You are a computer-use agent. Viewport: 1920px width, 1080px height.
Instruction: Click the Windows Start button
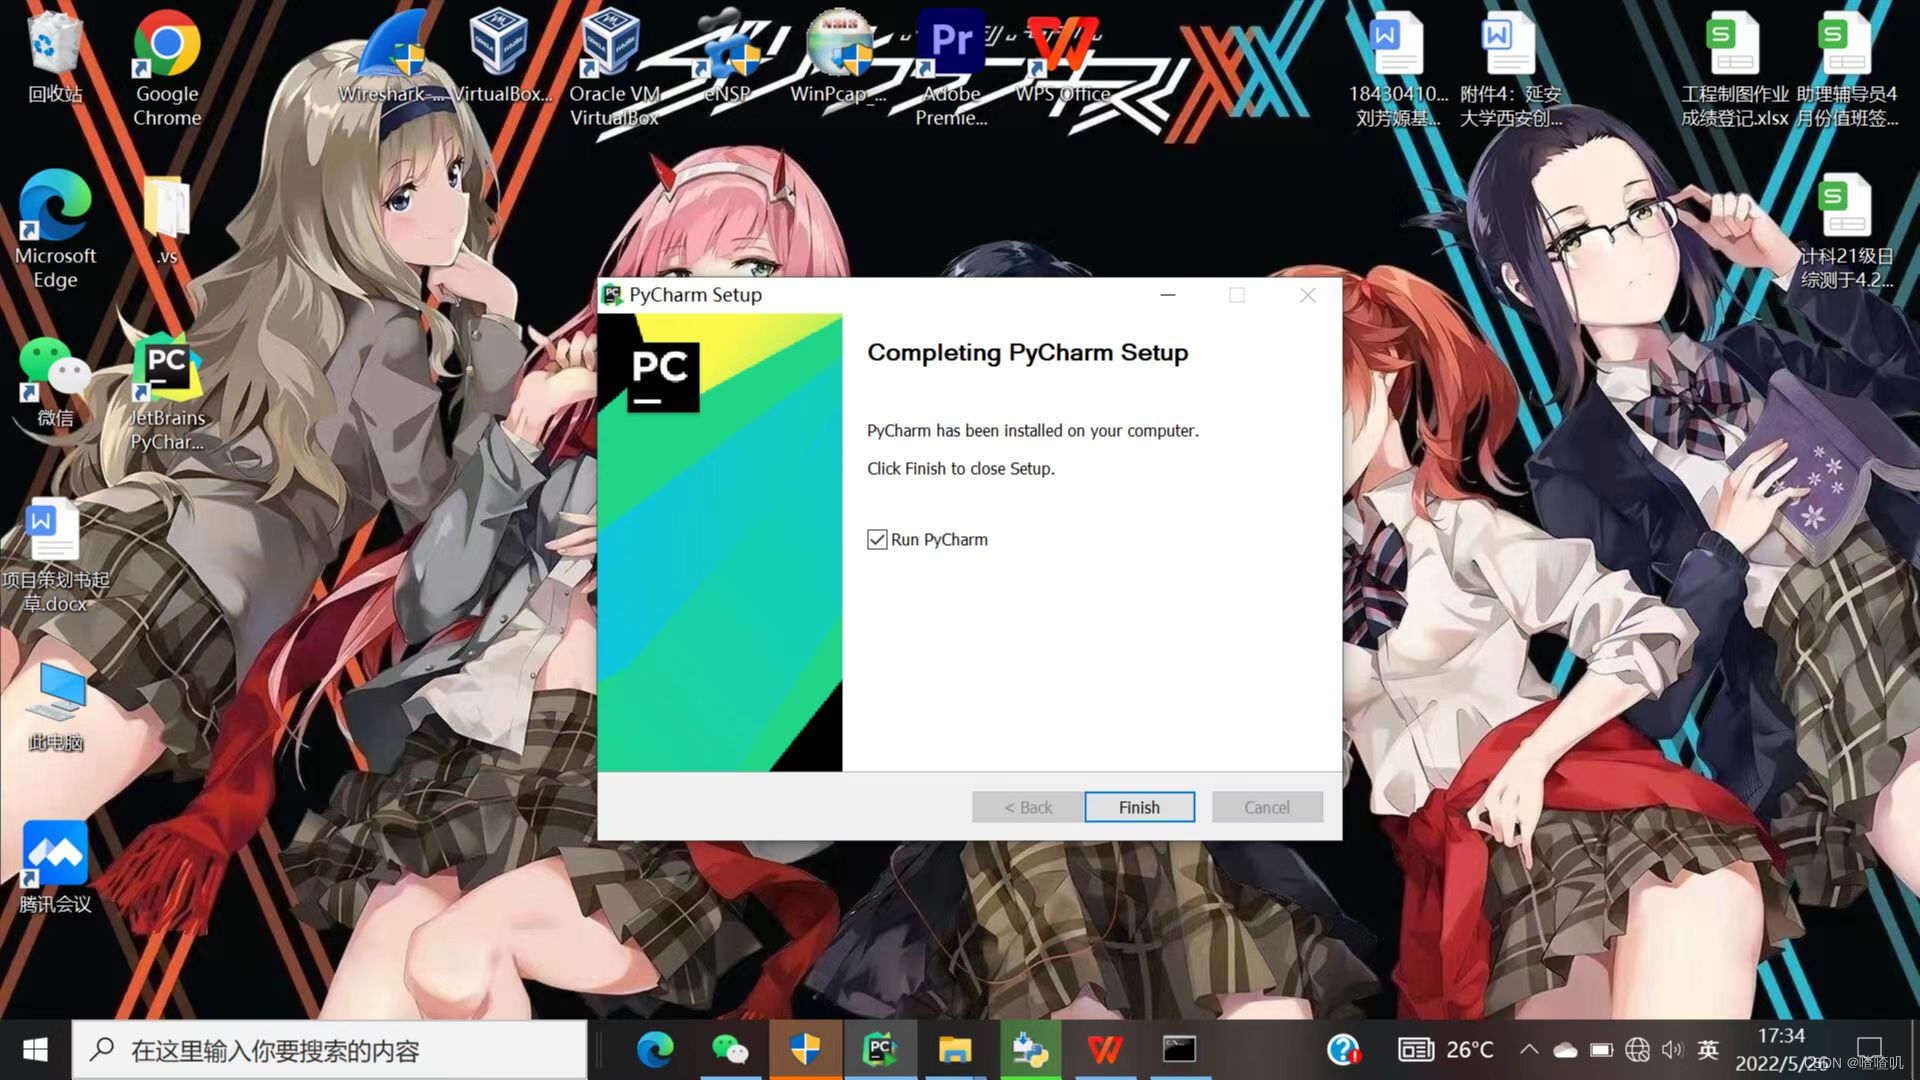coord(35,1050)
